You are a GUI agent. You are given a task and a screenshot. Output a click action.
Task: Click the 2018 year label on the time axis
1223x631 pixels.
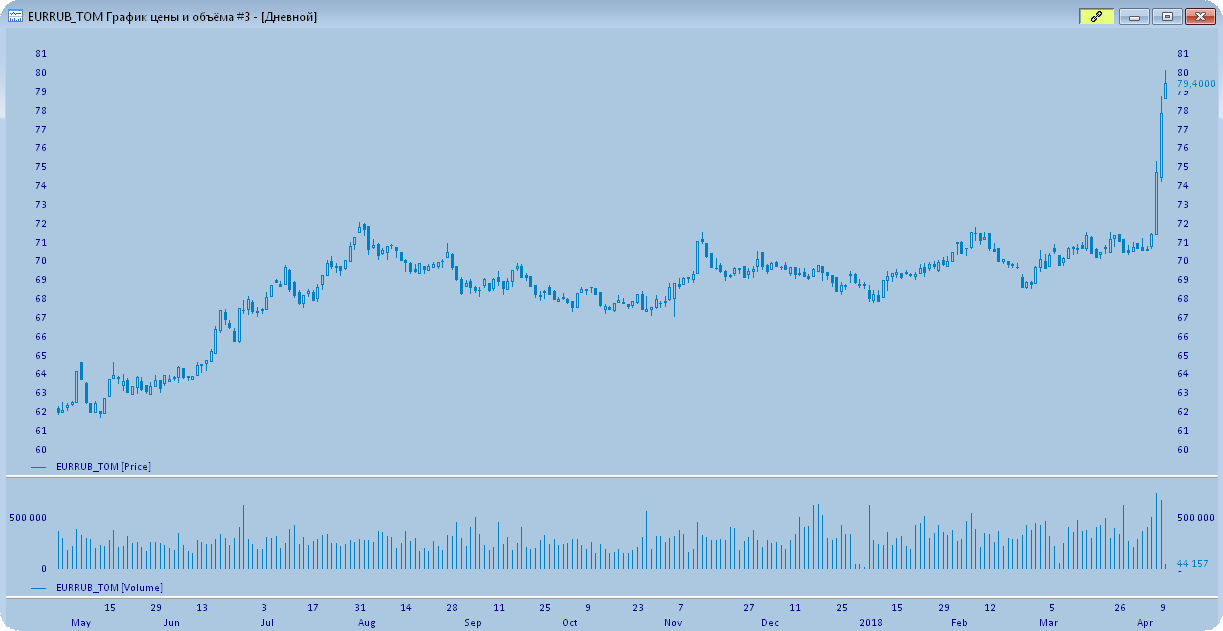pos(870,622)
